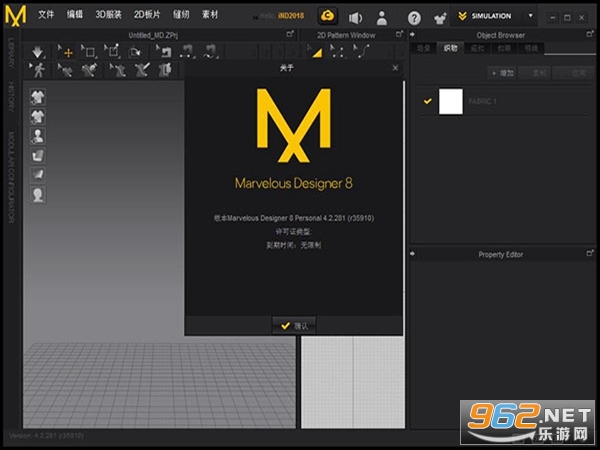Pick the Pin tool beside Select Mesh
Viewport: 600px width, 450px height.
click(112, 51)
